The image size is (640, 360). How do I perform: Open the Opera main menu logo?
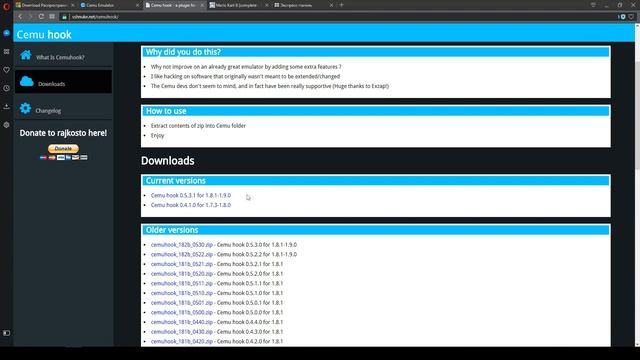point(6,6)
